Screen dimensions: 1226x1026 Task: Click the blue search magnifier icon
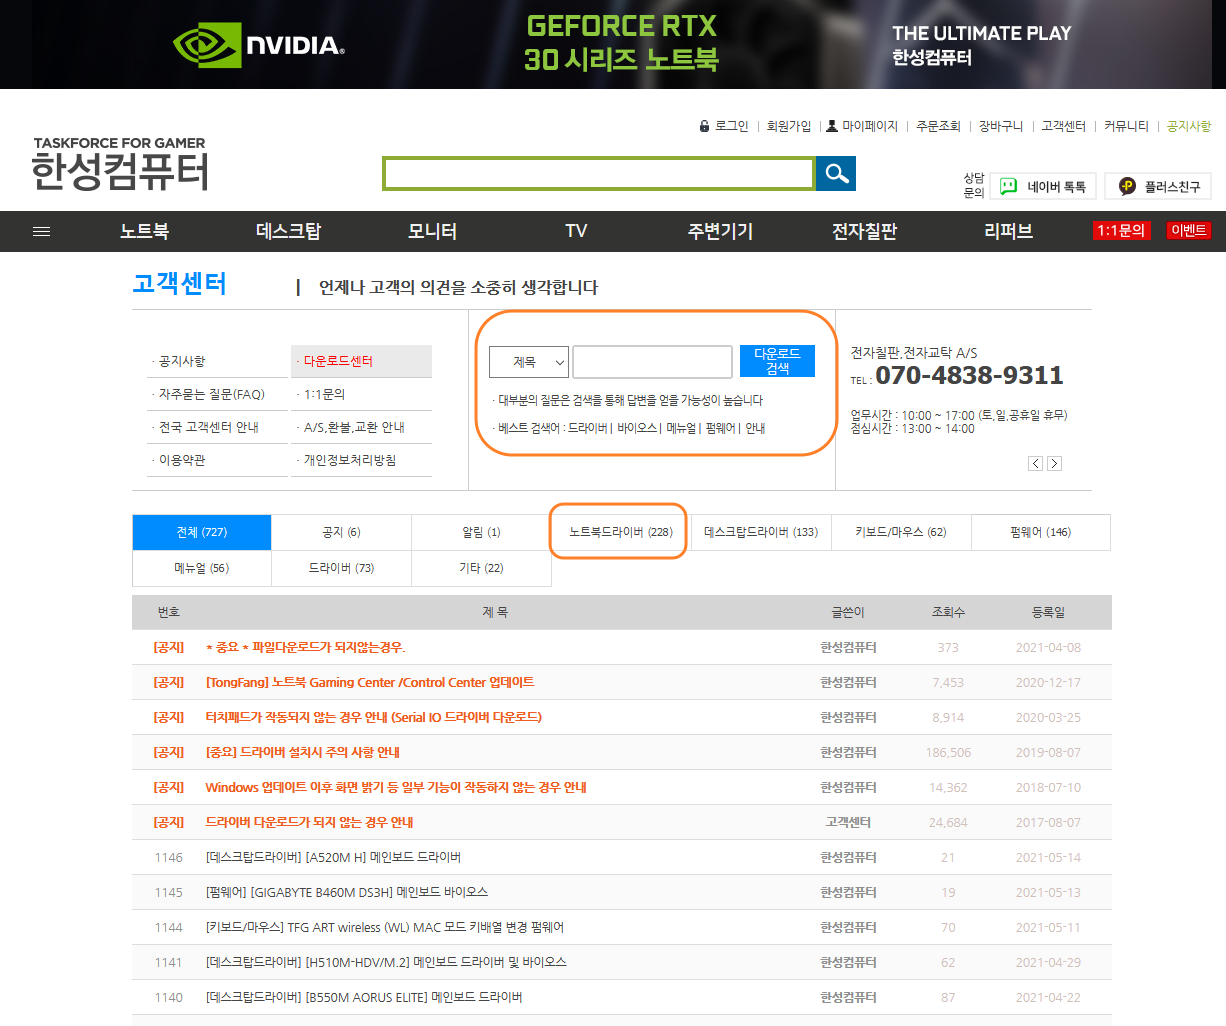point(836,173)
